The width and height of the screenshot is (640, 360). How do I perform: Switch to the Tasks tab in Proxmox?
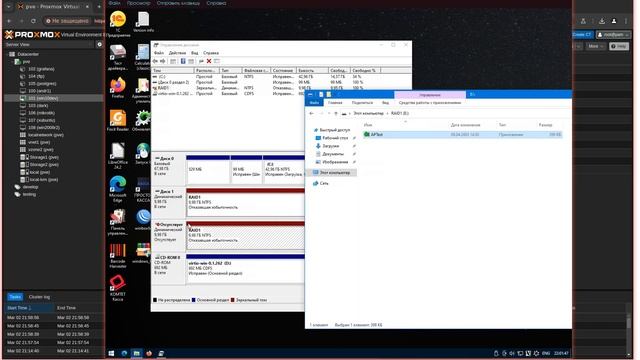click(15, 297)
